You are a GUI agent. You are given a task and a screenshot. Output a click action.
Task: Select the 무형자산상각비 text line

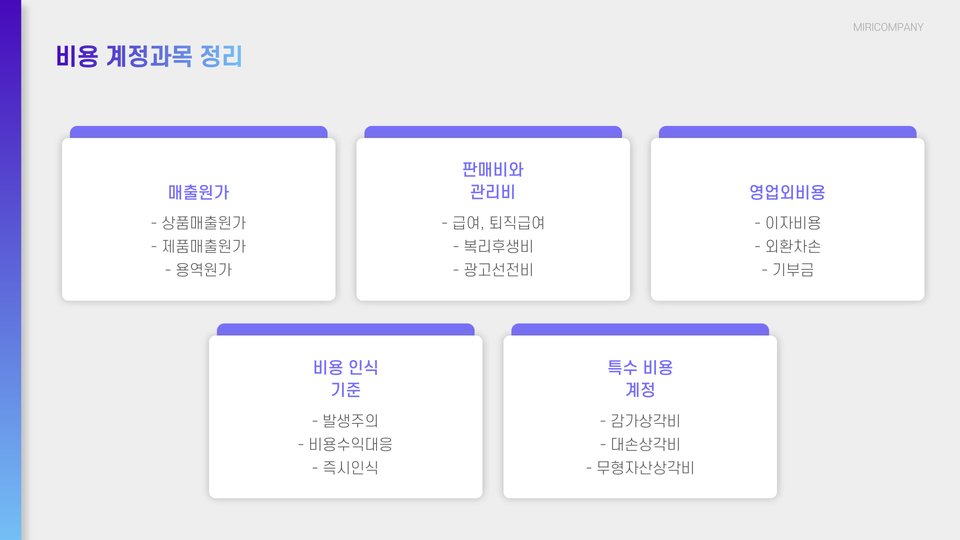point(640,468)
